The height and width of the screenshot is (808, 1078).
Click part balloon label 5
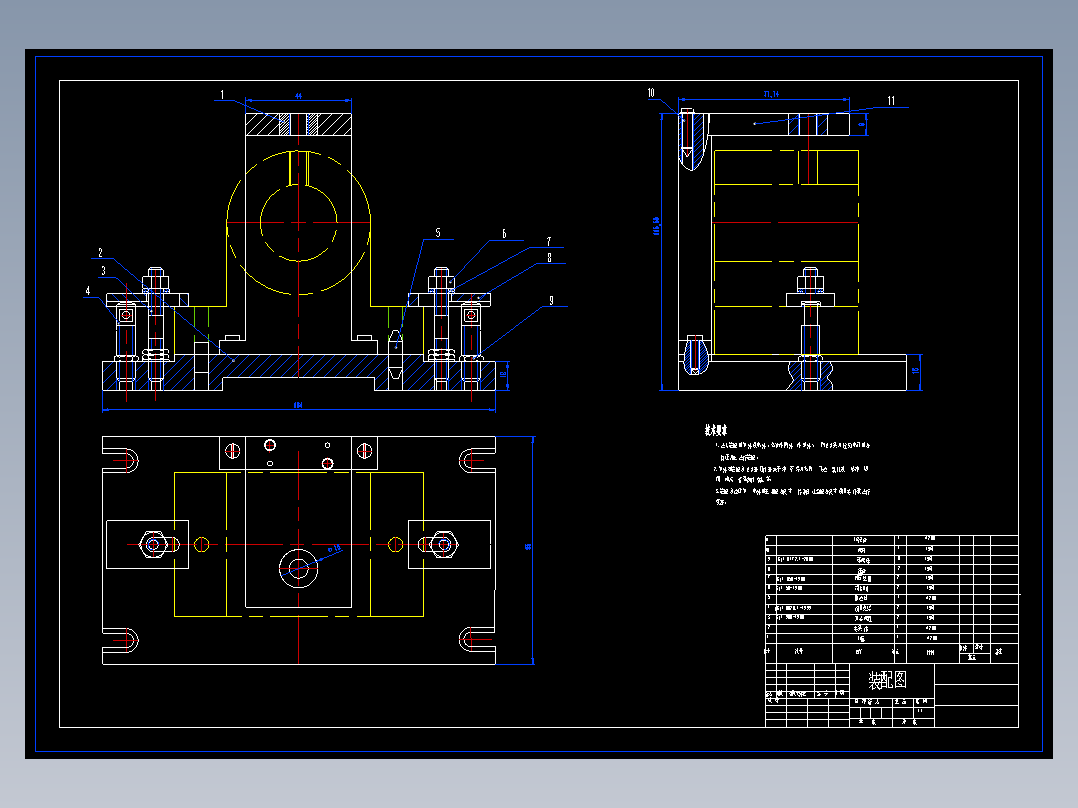point(438,233)
